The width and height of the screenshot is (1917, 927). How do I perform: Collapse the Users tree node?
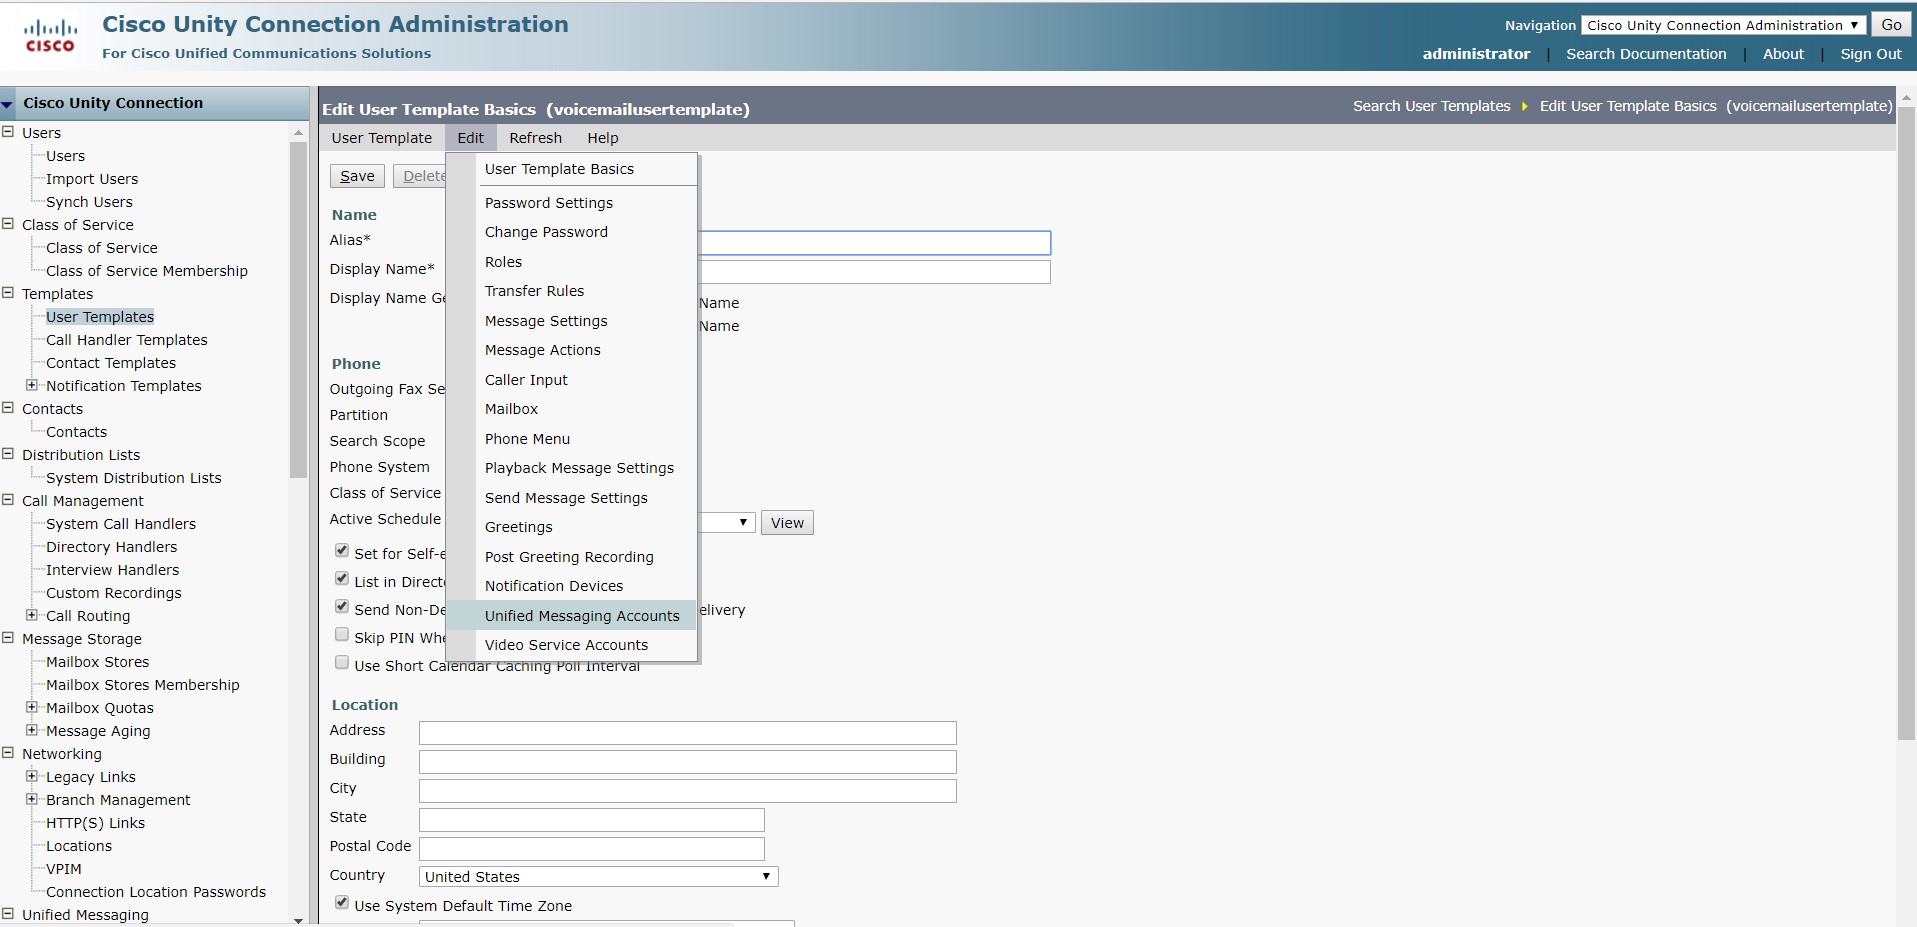click(x=8, y=132)
